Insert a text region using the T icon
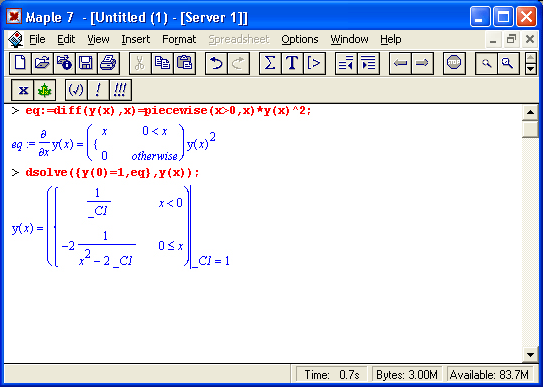Image resolution: width=543 pixels, height=387 pixels. click(292, 63)
